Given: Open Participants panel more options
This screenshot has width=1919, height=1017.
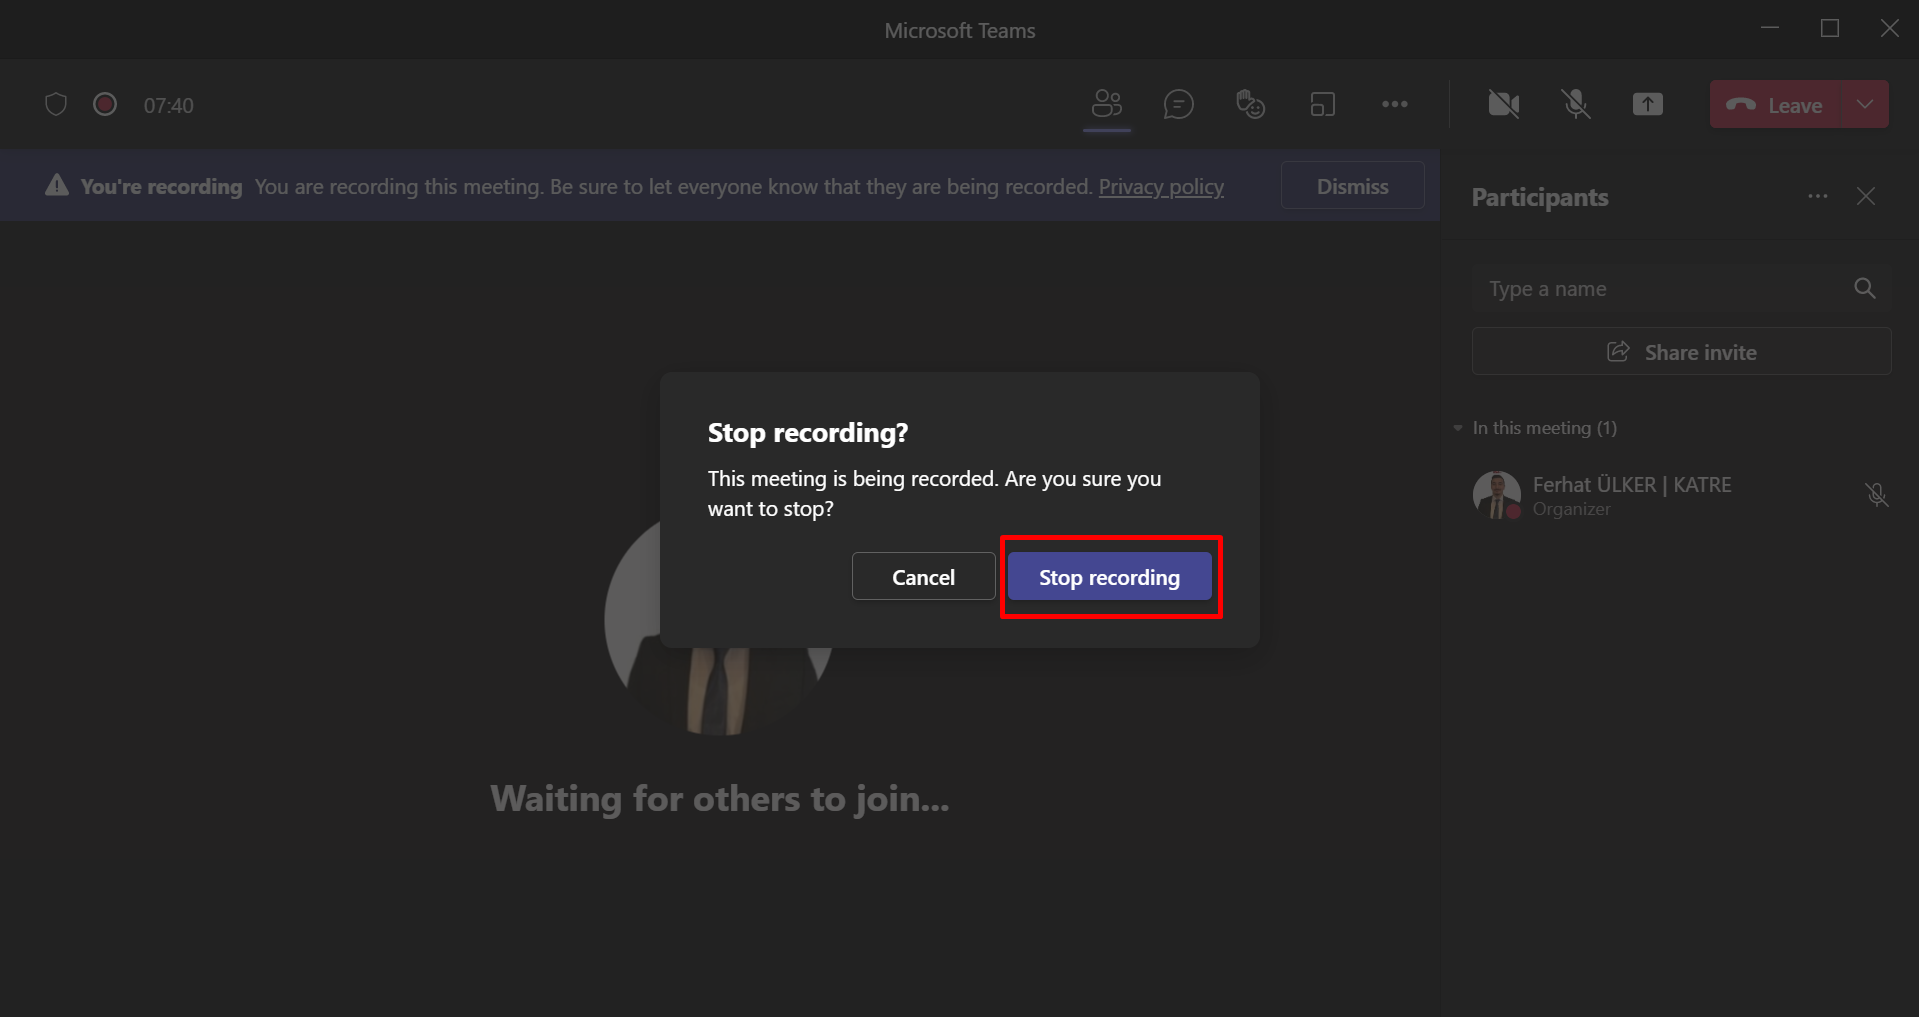Looking at the screenshot, I should (1817, 197).
